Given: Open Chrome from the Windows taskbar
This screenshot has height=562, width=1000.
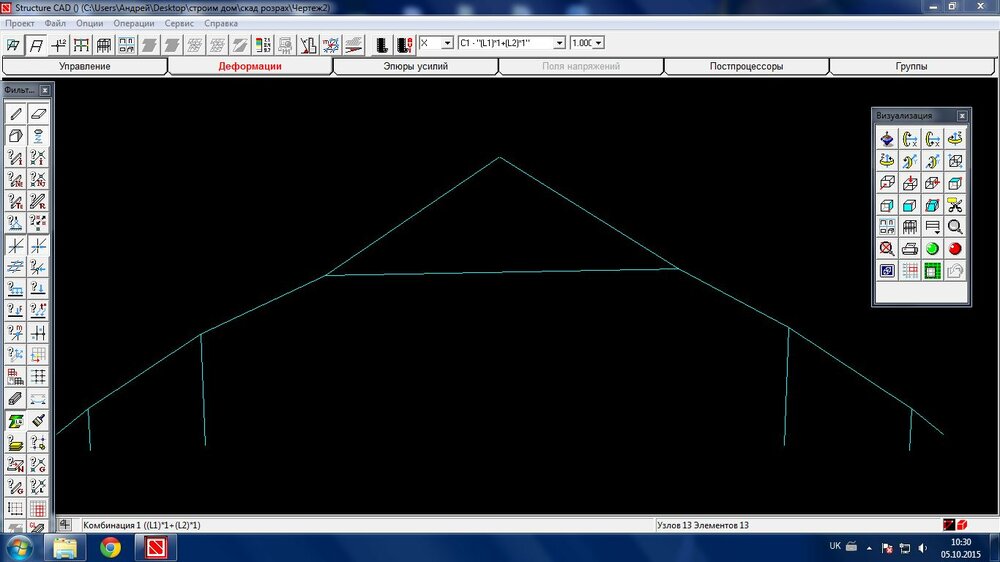Looking at the screenshot, I should tap(110, 547).
